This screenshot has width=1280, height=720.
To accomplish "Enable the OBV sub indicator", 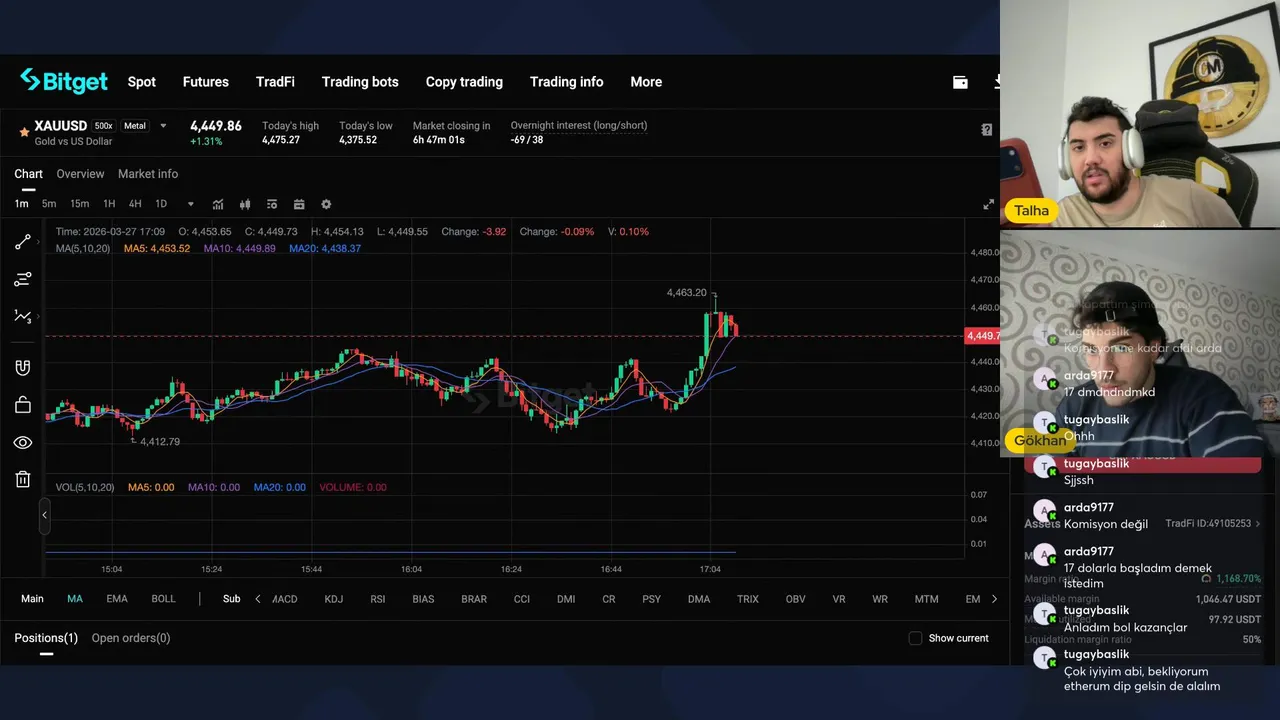I will 795,599.
